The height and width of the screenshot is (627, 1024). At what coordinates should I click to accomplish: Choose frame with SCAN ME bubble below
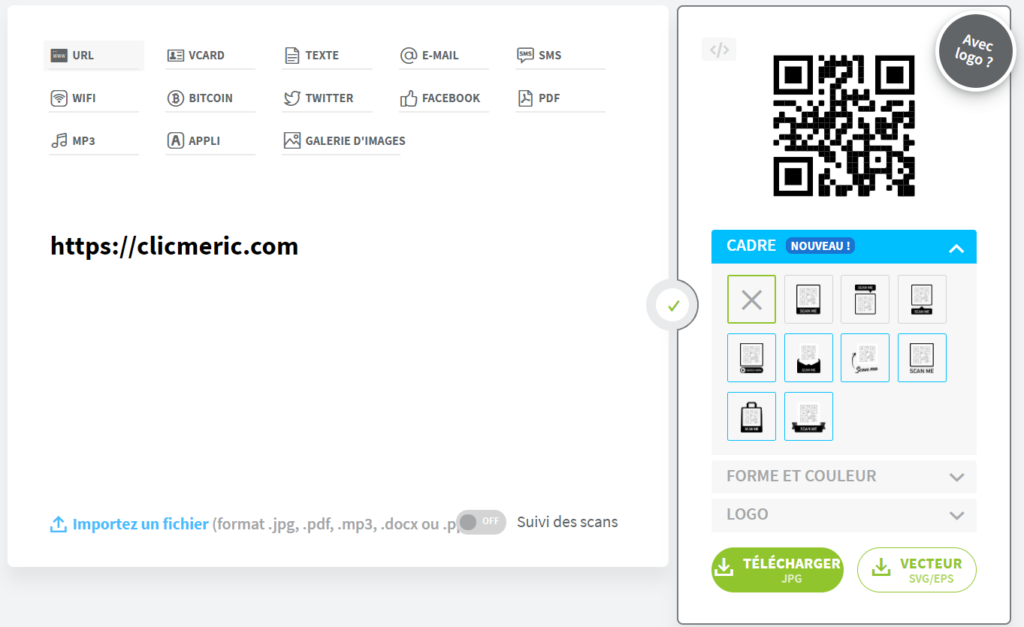coord(922,300)
